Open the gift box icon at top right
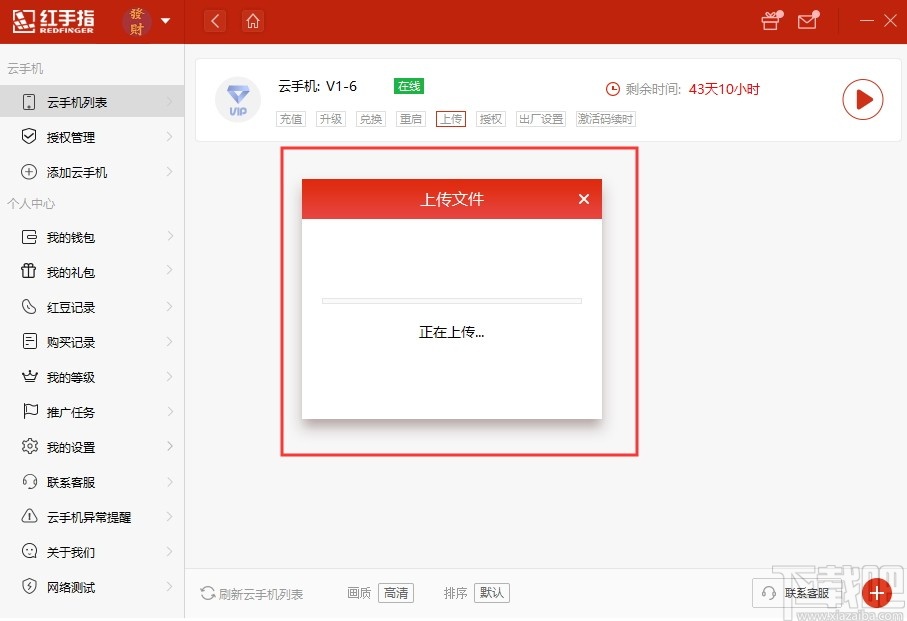 769,20
